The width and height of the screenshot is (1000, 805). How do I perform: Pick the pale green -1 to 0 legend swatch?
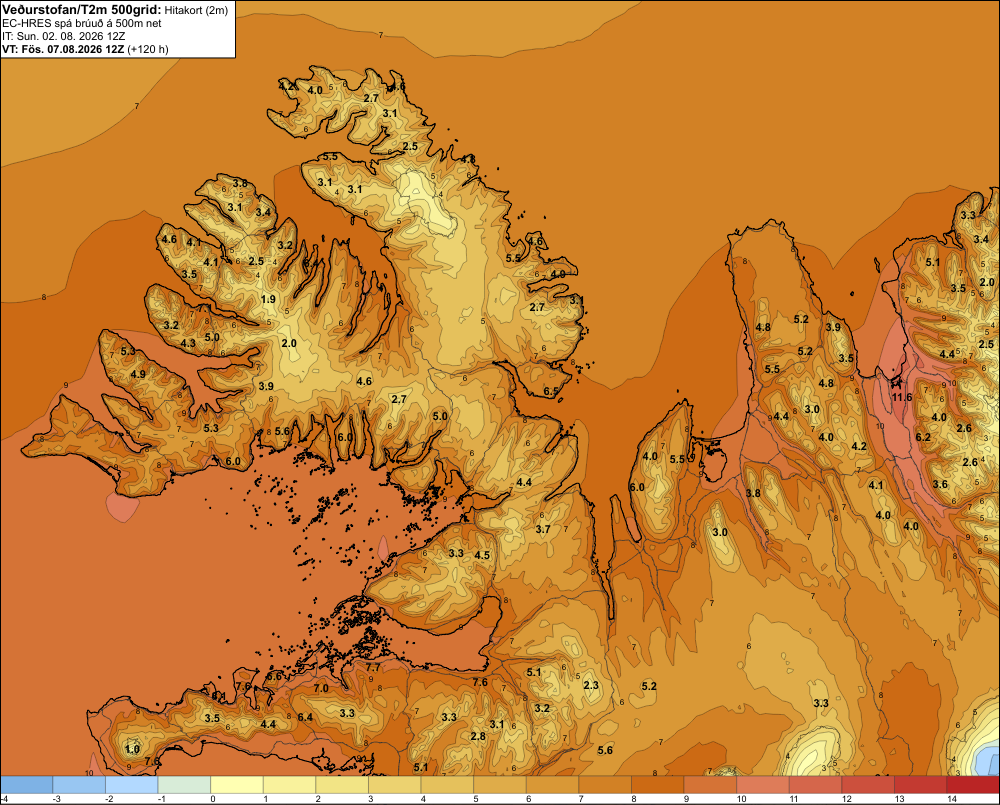(x=184, y=785)
